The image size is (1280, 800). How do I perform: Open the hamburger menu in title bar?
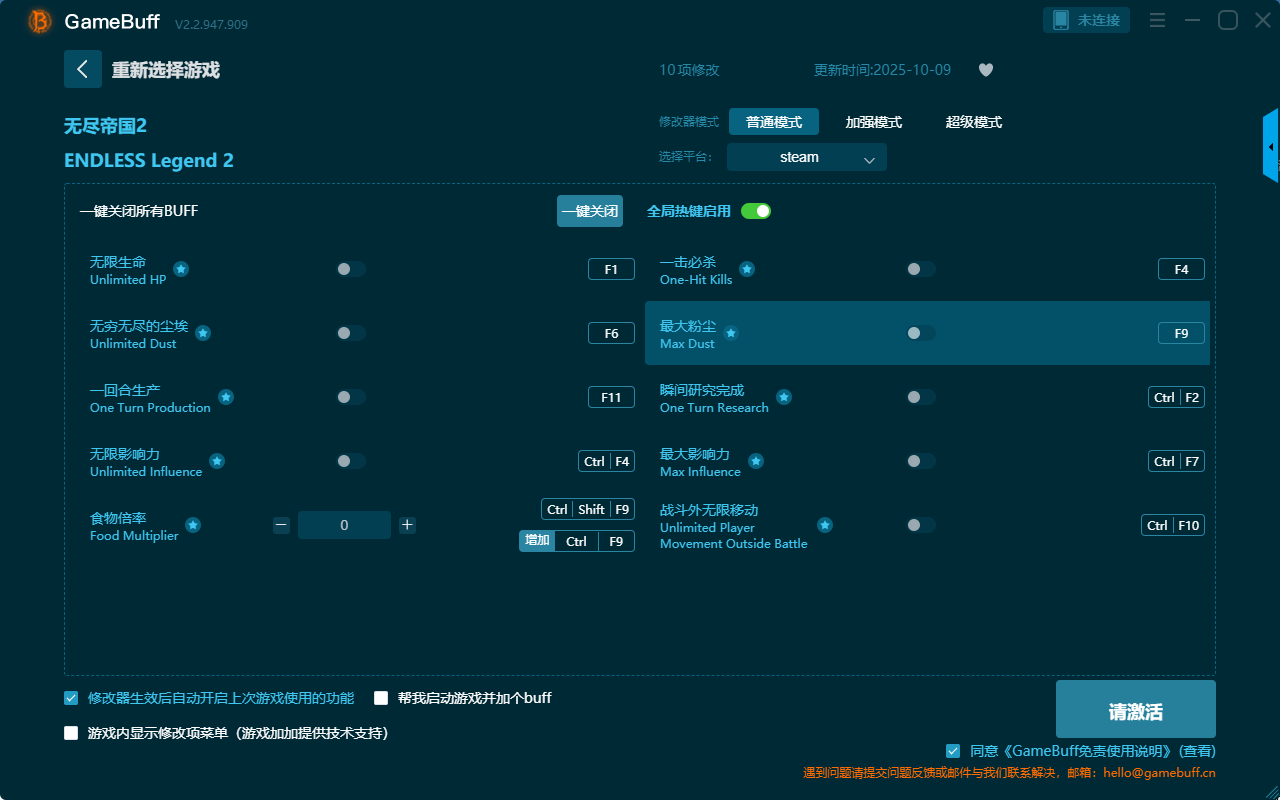point(1157,20)
